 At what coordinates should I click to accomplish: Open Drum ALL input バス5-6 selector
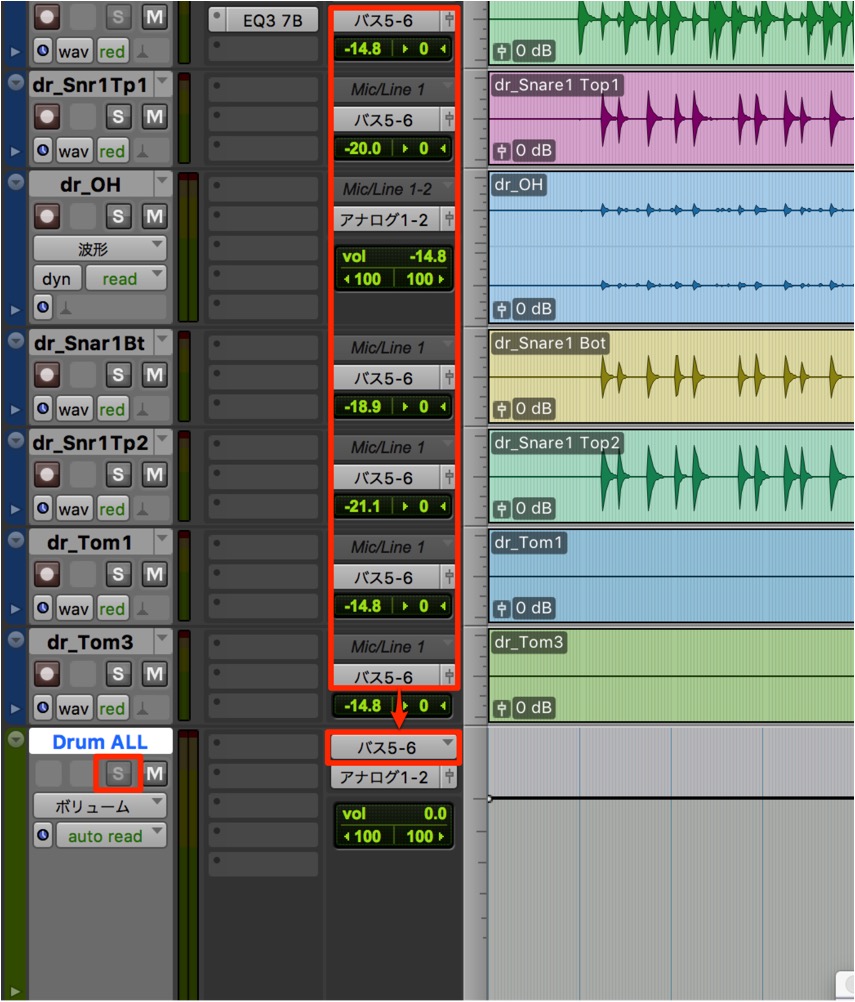(x=394, y=748)
